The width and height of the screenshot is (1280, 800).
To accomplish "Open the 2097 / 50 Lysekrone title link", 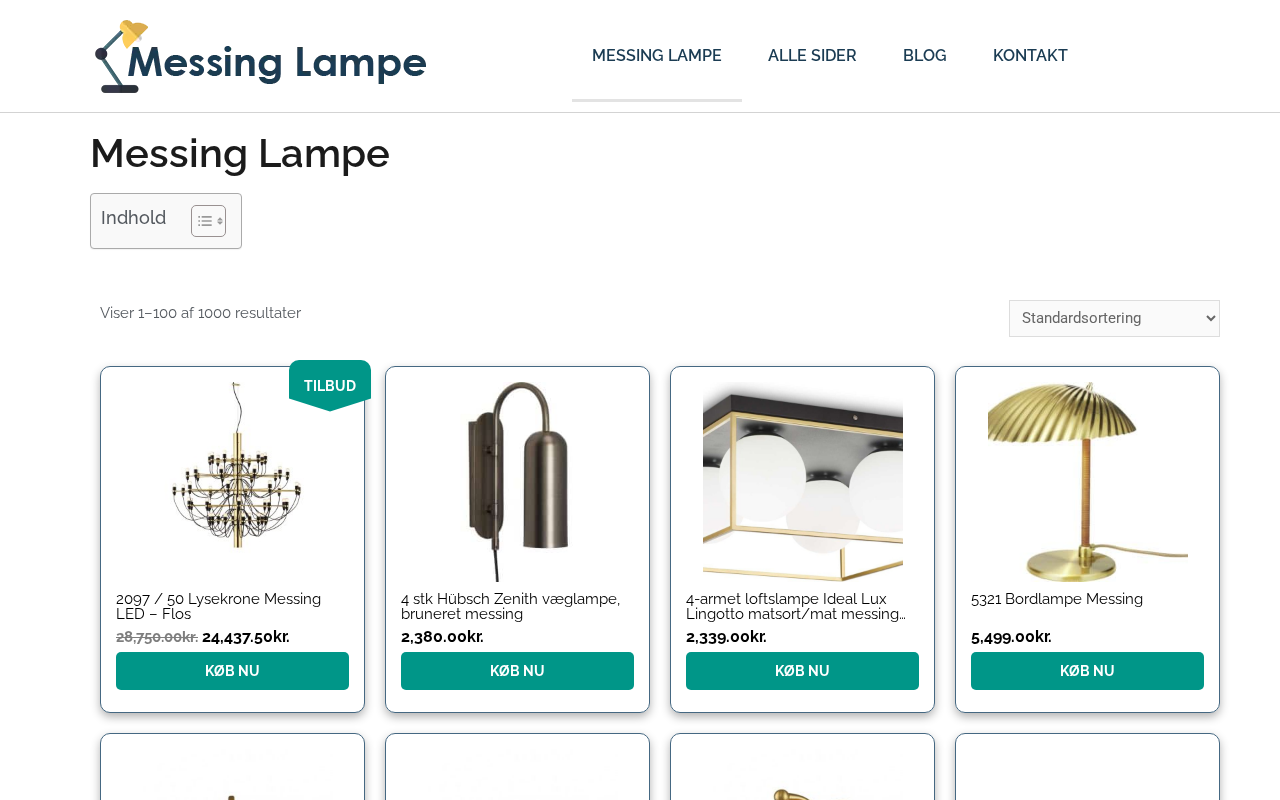I will tap(218, 606).
